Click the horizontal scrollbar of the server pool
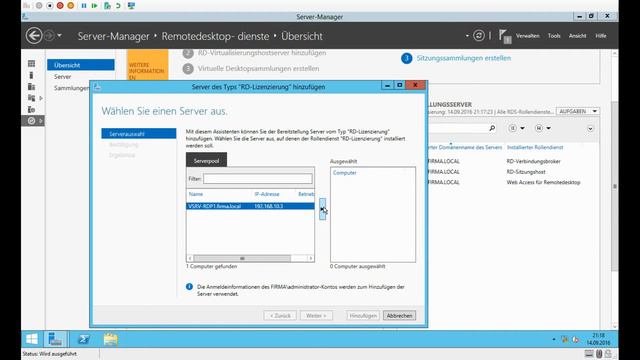This screenshot has width=640, height=360. (x=242, y=258)
